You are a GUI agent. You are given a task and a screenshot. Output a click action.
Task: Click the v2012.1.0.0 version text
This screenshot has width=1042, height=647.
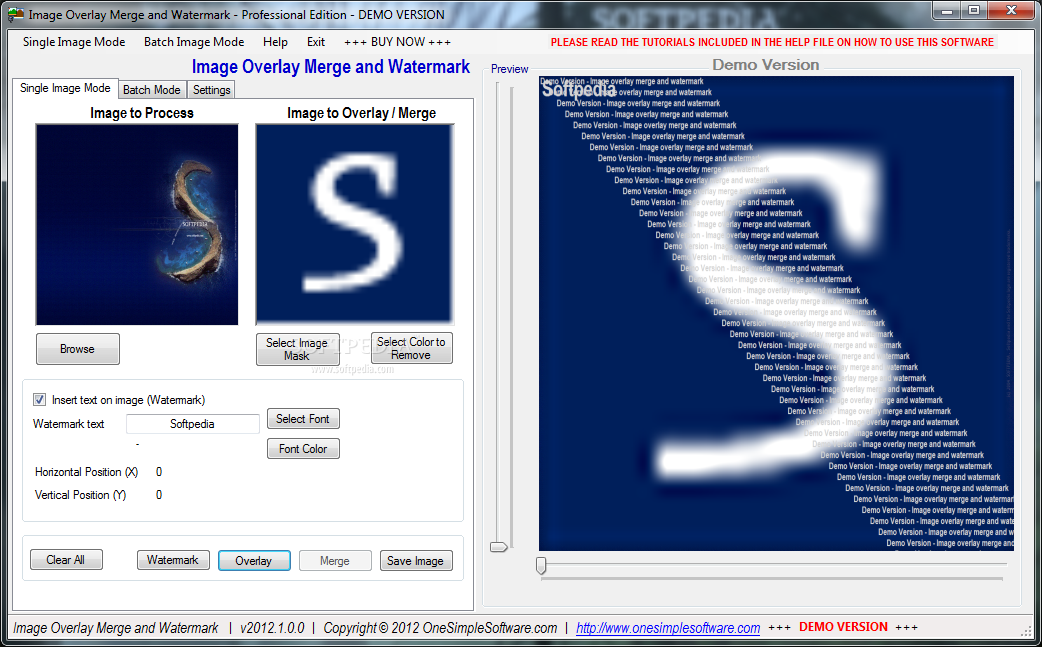coord(272,628)
